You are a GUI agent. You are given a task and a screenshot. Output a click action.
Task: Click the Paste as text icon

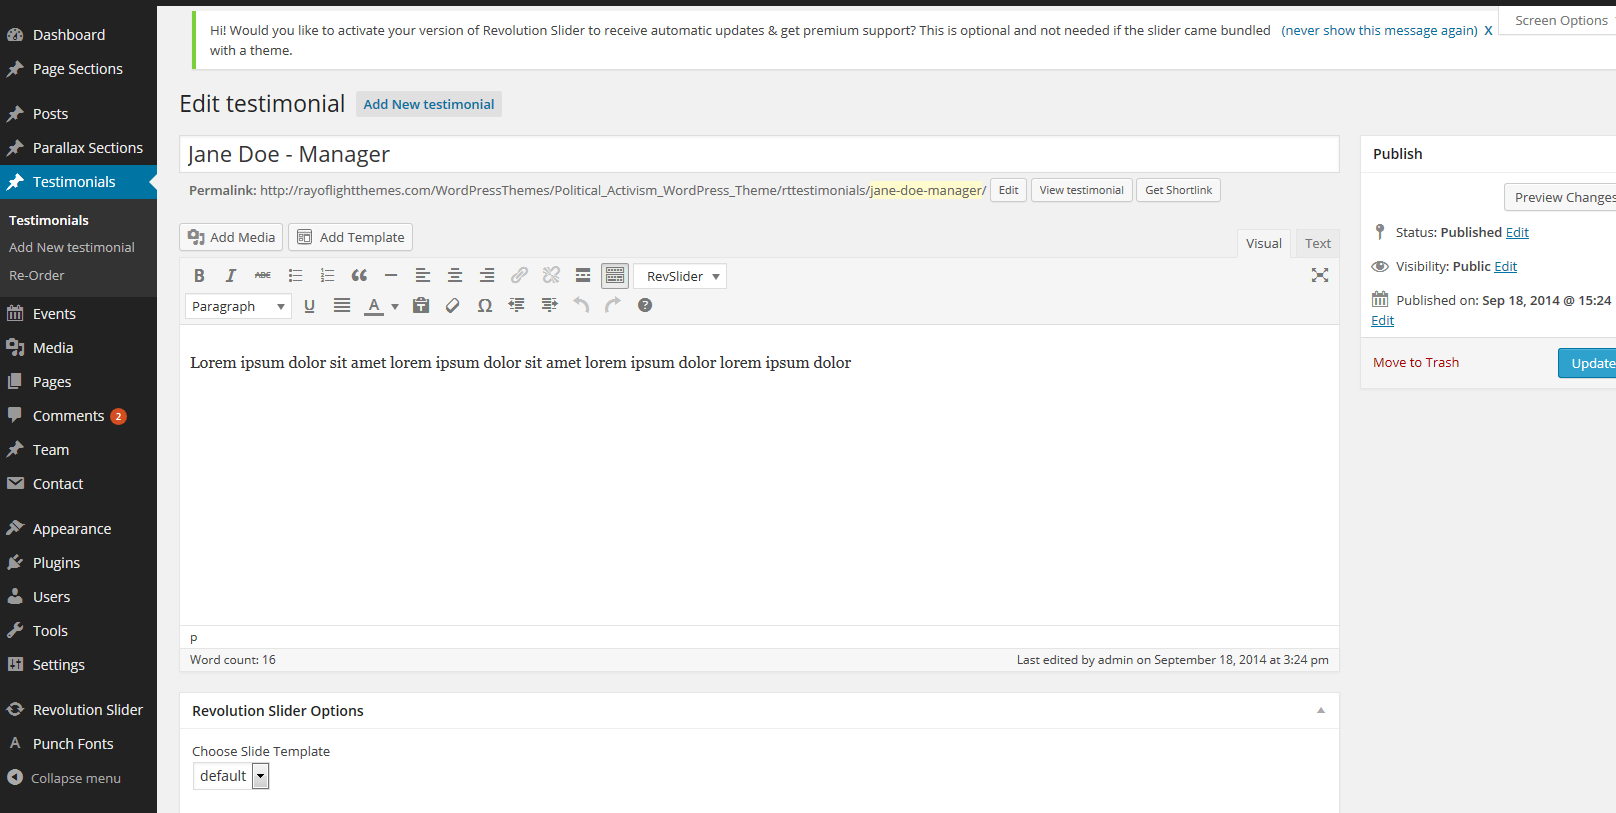click(421, 306)
